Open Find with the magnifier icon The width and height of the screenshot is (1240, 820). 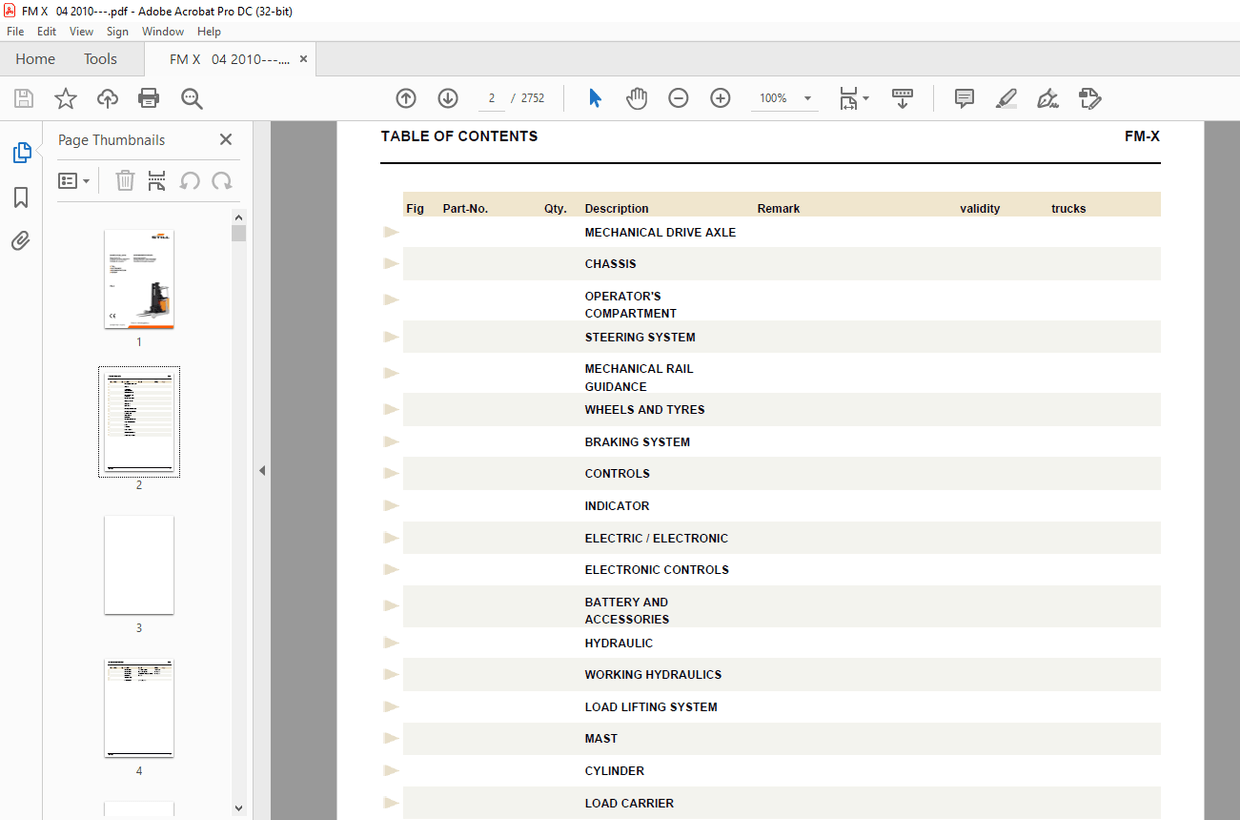point(190,98)
